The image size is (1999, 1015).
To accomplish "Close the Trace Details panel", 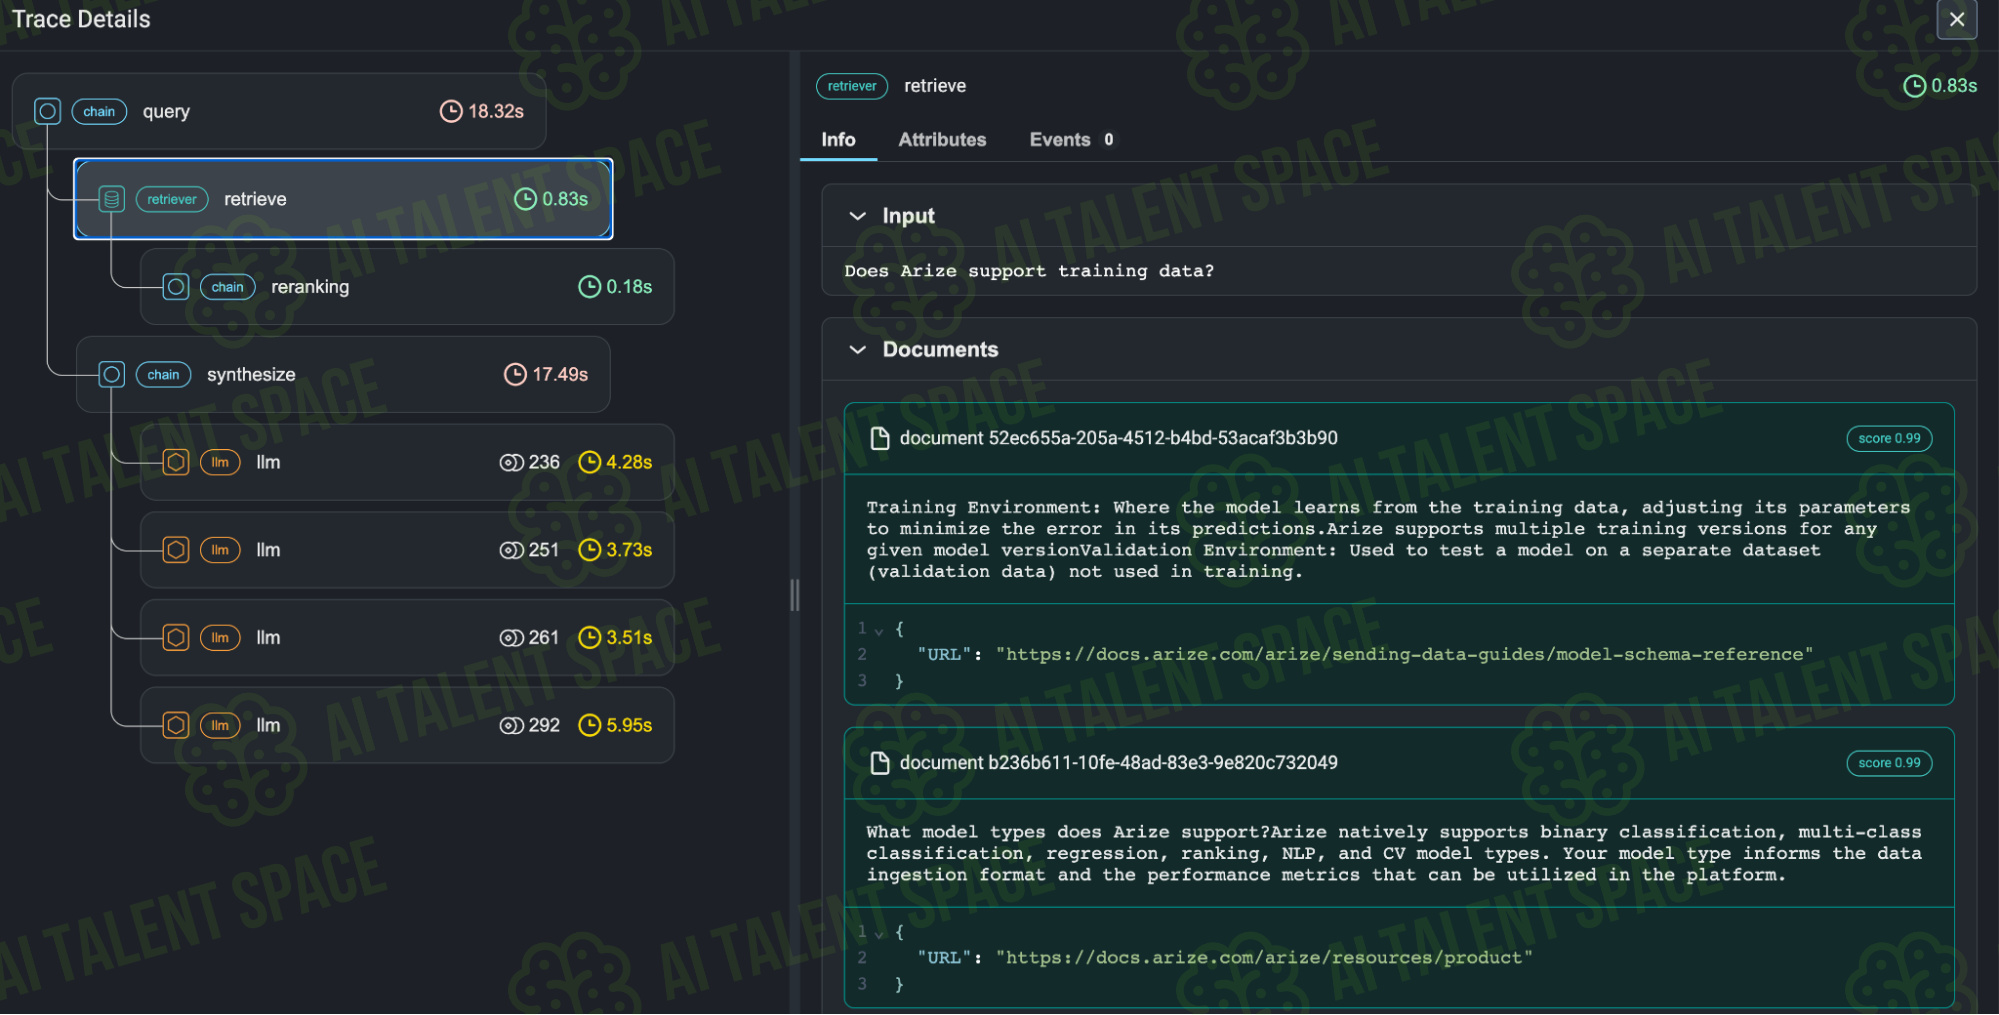I will 1956,19.
